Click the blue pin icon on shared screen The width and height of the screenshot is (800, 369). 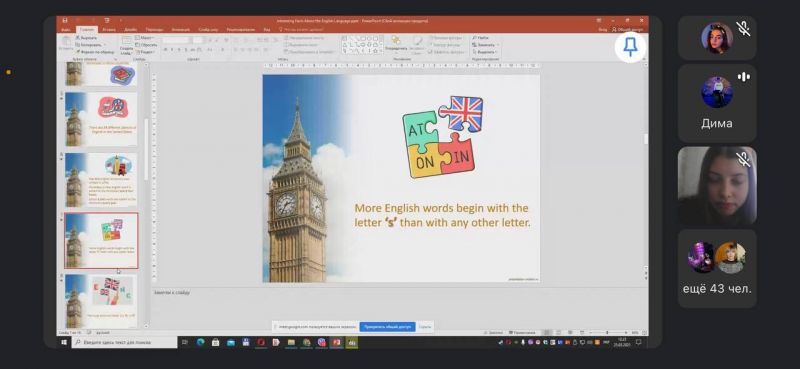pyautogui.click(x=631, y=47)
